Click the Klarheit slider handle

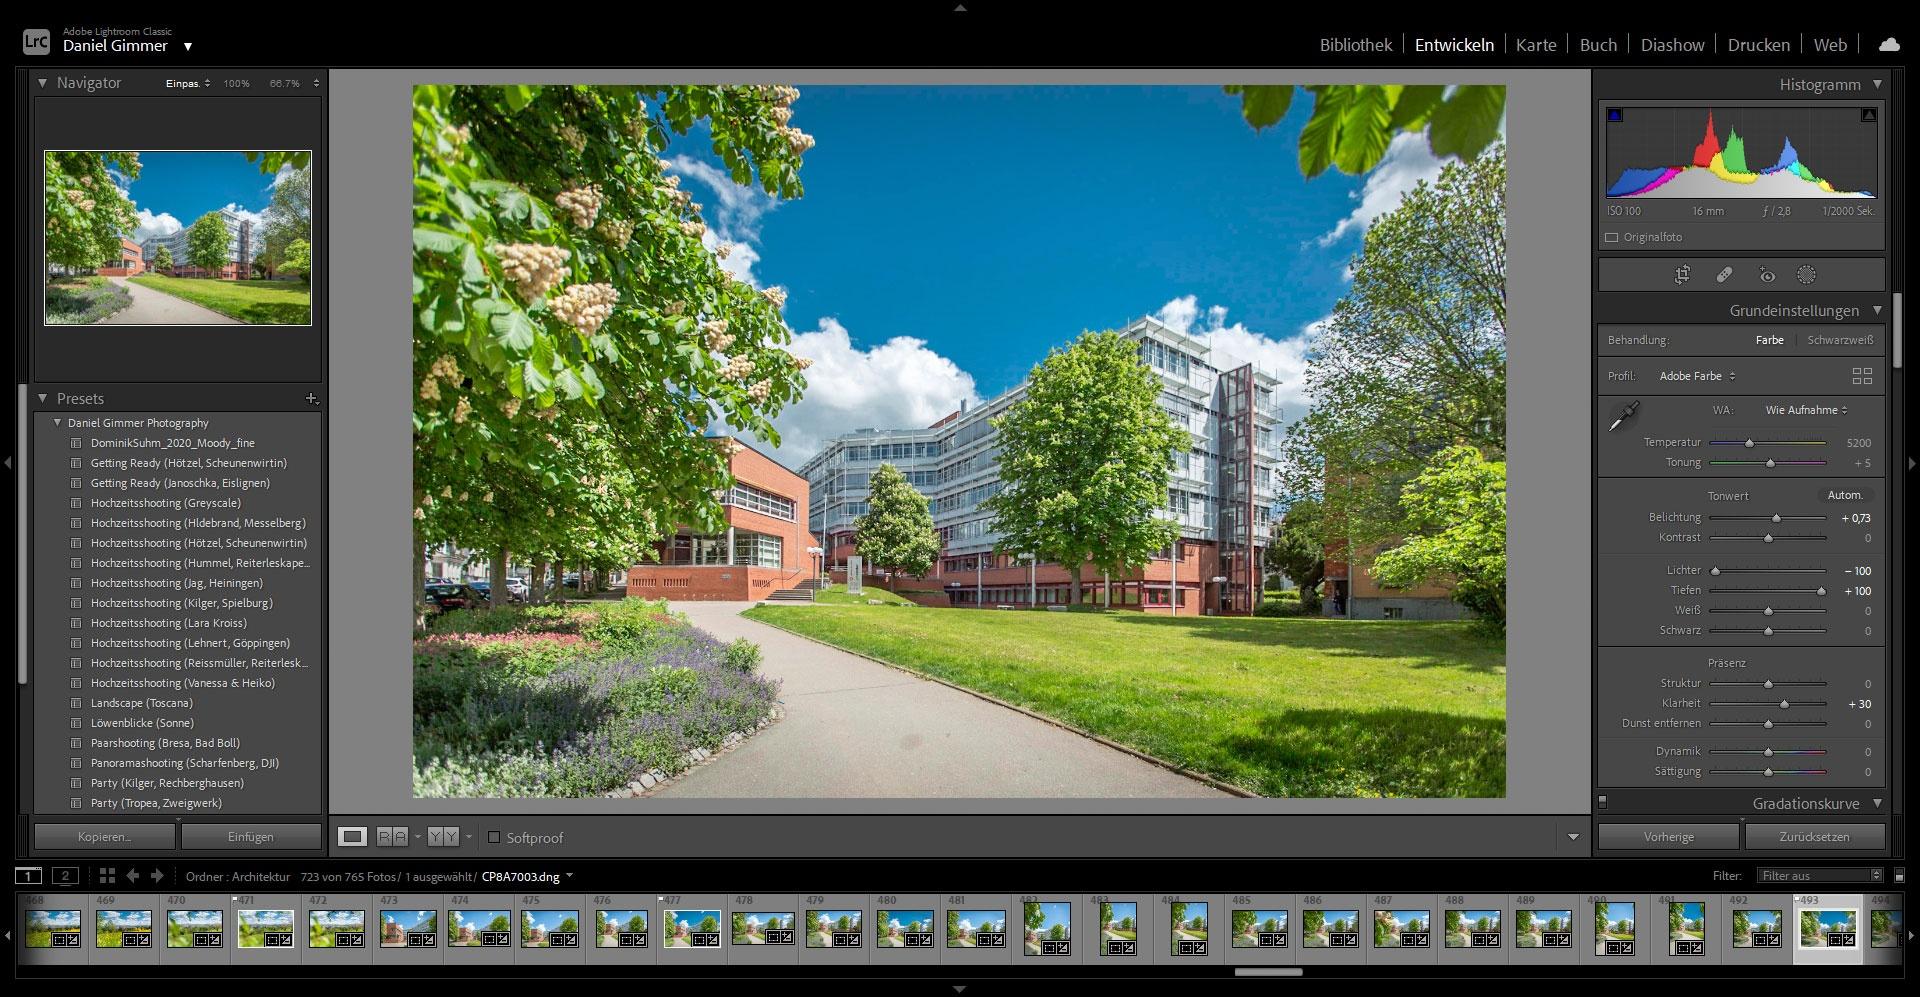click(1784, 704)
